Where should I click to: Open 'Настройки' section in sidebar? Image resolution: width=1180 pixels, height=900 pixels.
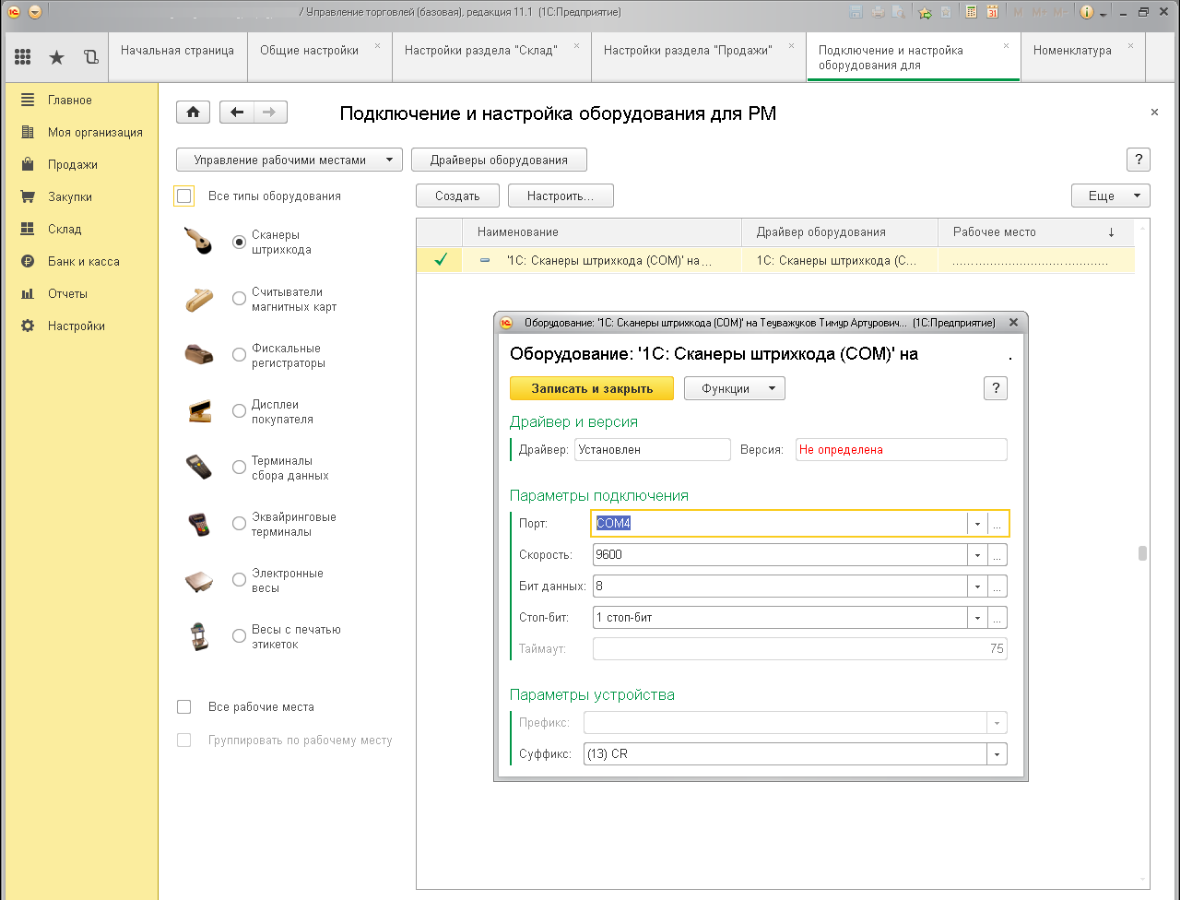(x=76, y=326)
